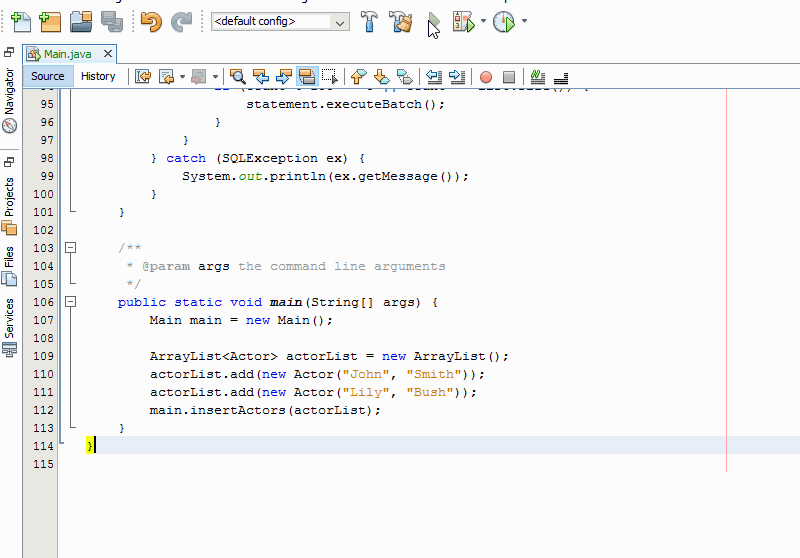Undo the last edit

click(x=150, y=21)
